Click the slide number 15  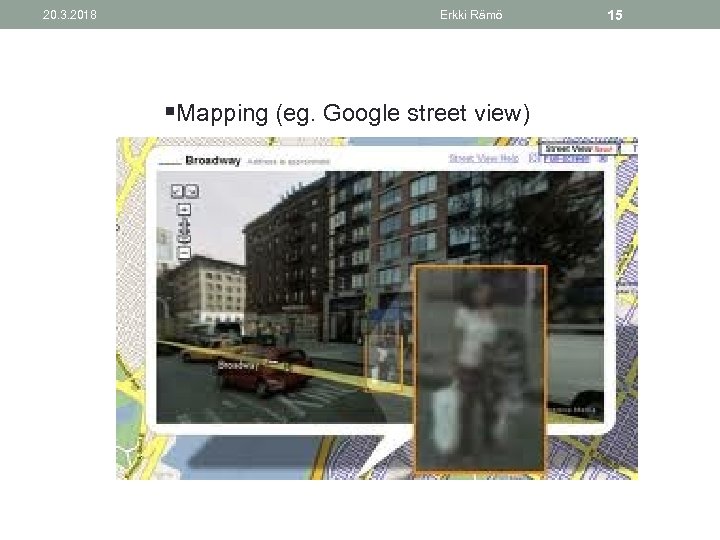point(615,15)
